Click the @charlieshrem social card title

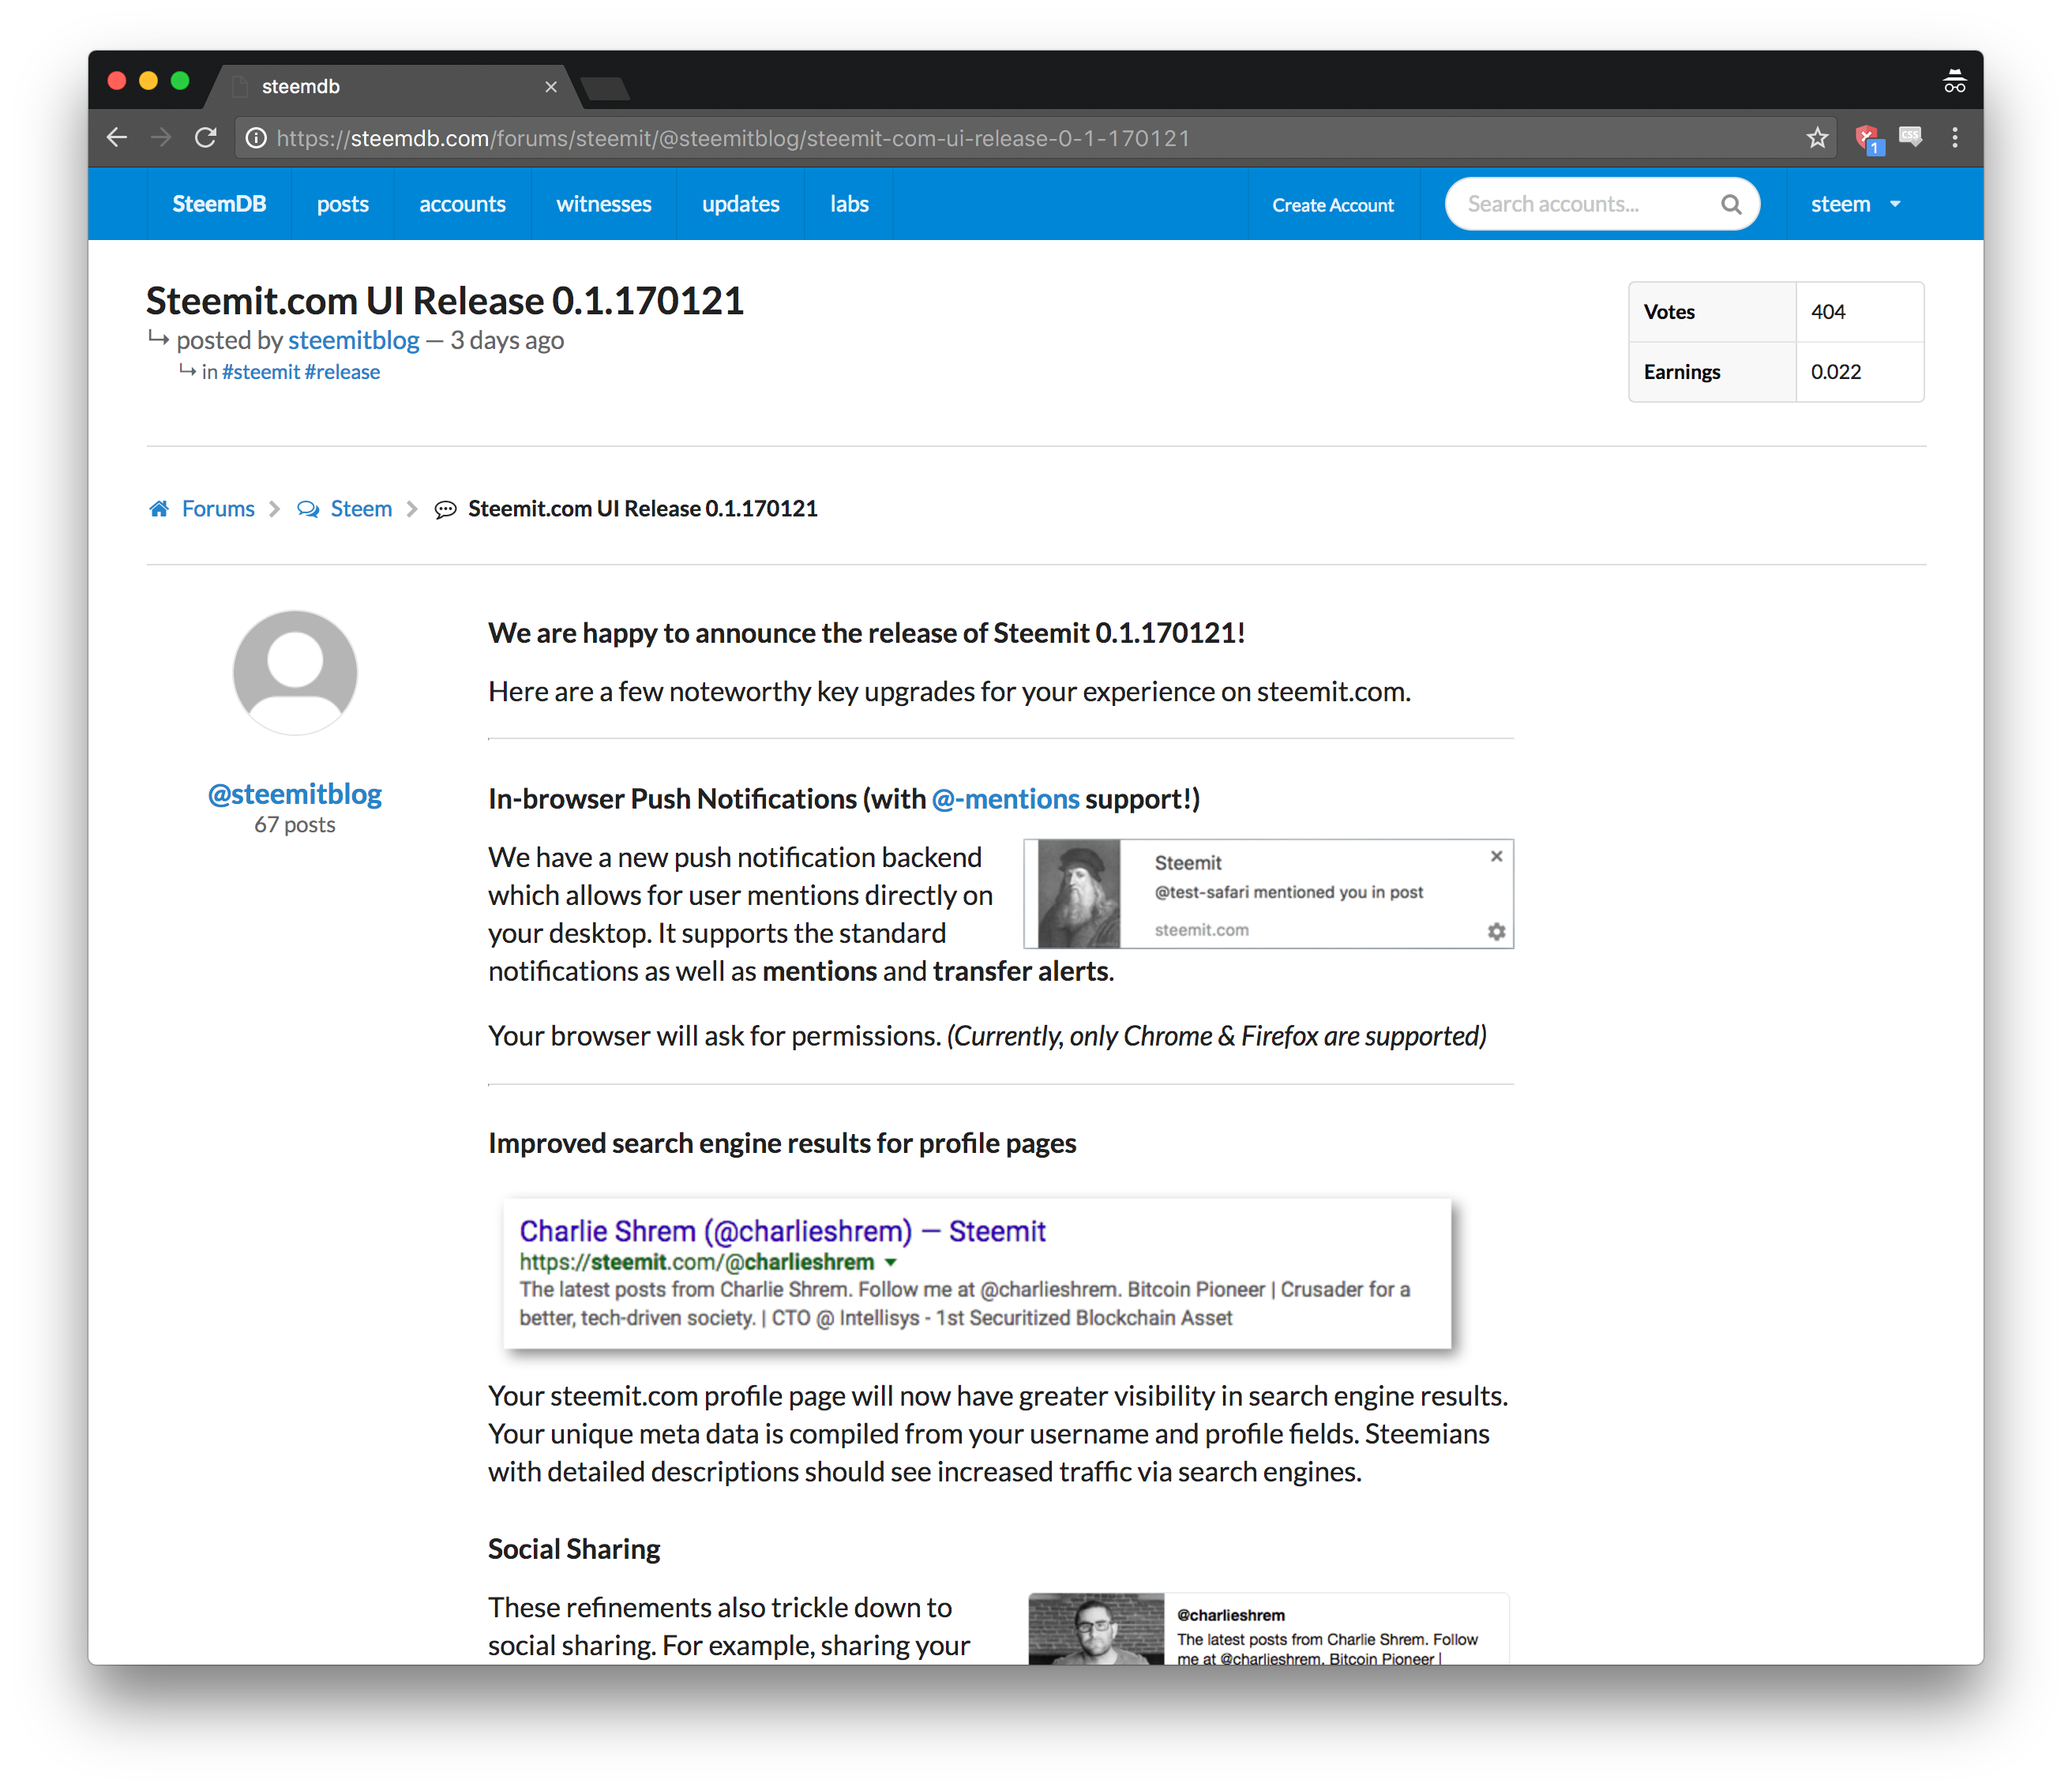[x=1230, y=1615]
